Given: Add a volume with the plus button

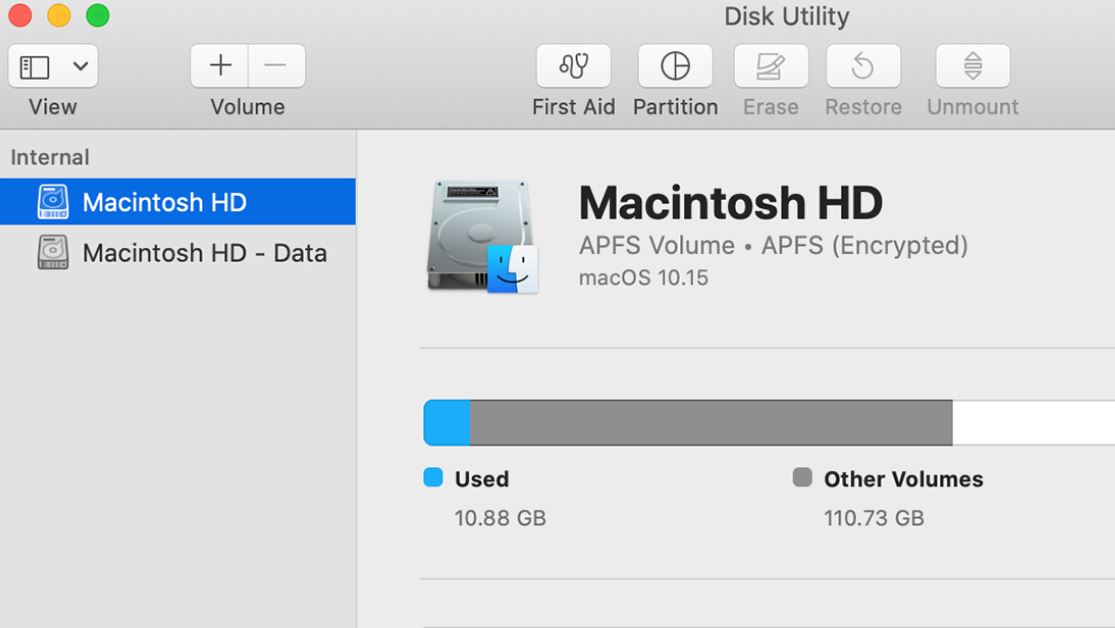Looking at the screenshot, I should pyautogui.click(x=220, y=65).
